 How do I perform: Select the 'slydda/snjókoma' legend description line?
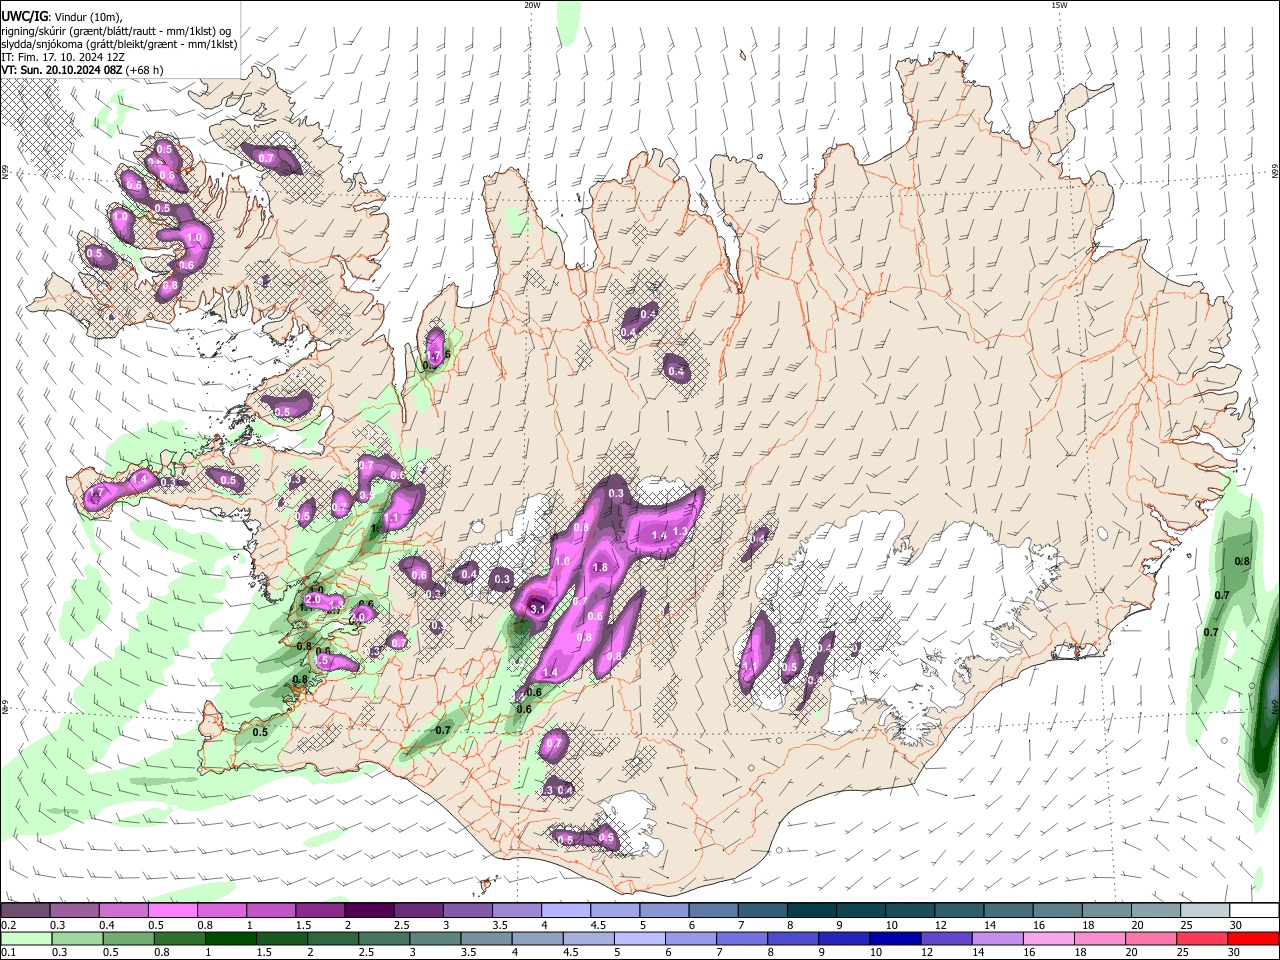pos(119,44)
